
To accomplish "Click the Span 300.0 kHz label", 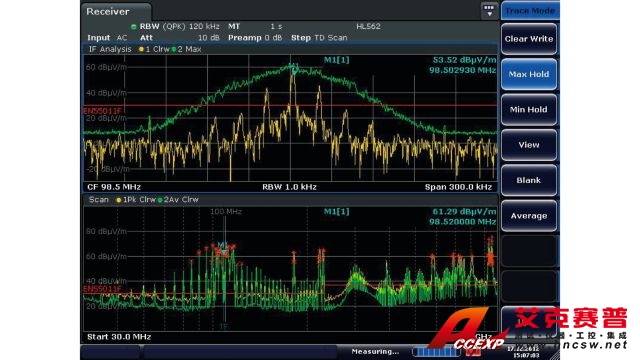I will click(458, 187).
